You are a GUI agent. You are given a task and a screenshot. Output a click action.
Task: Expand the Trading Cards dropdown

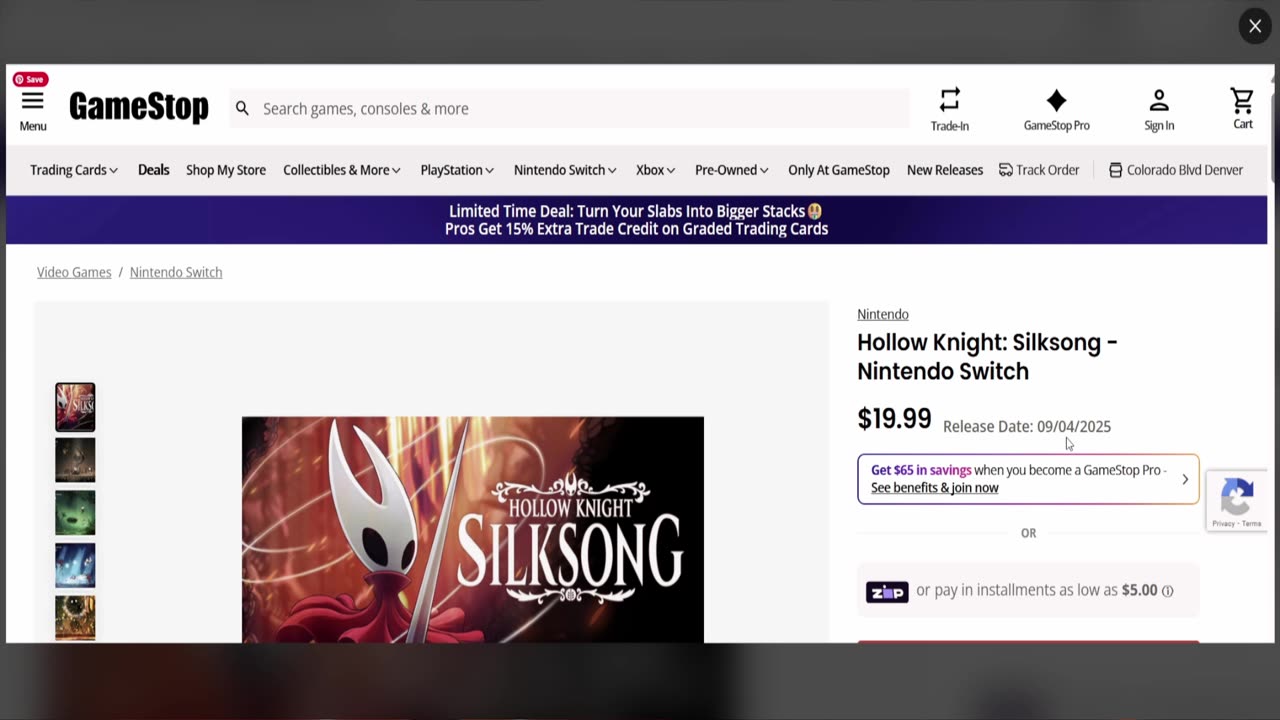pos(74,170)
